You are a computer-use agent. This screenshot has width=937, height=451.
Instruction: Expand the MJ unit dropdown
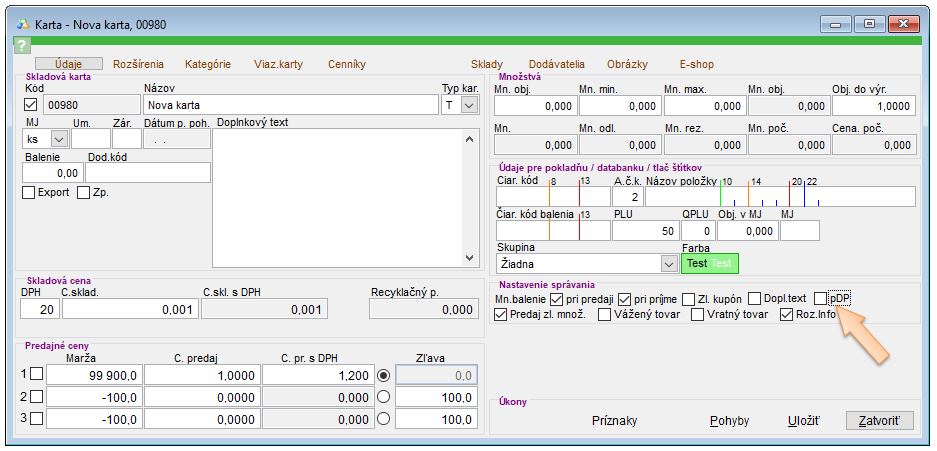click(58, 139)
